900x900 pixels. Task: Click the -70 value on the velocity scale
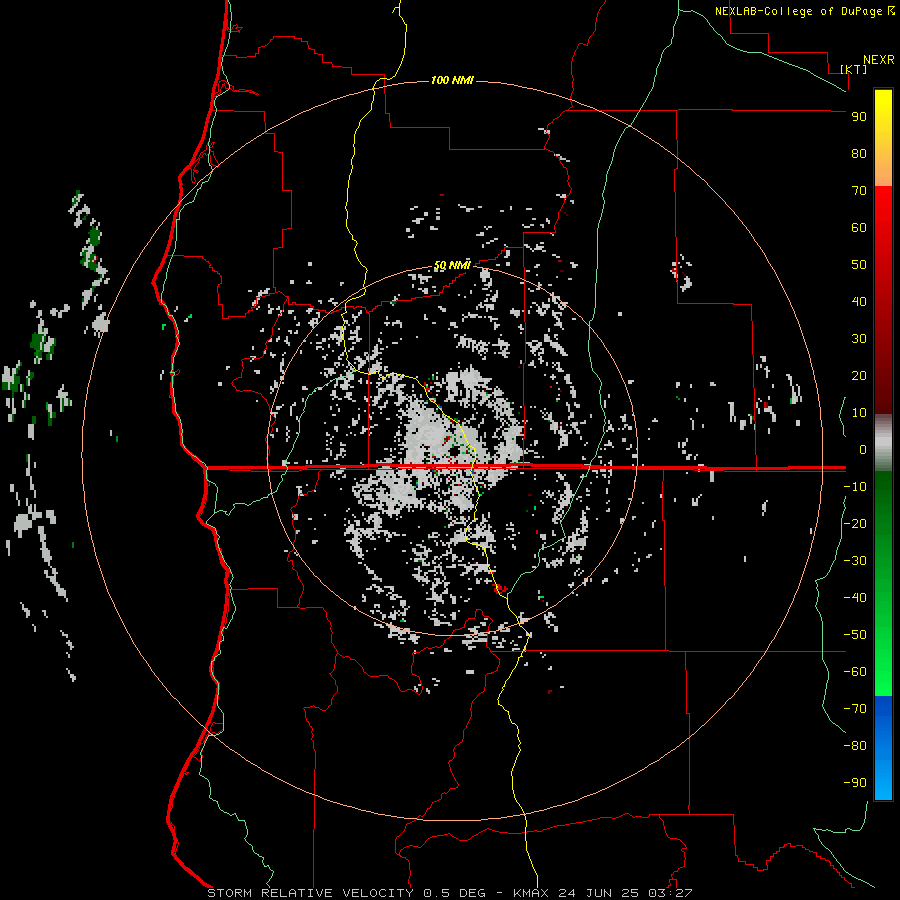tap(855, 709)
